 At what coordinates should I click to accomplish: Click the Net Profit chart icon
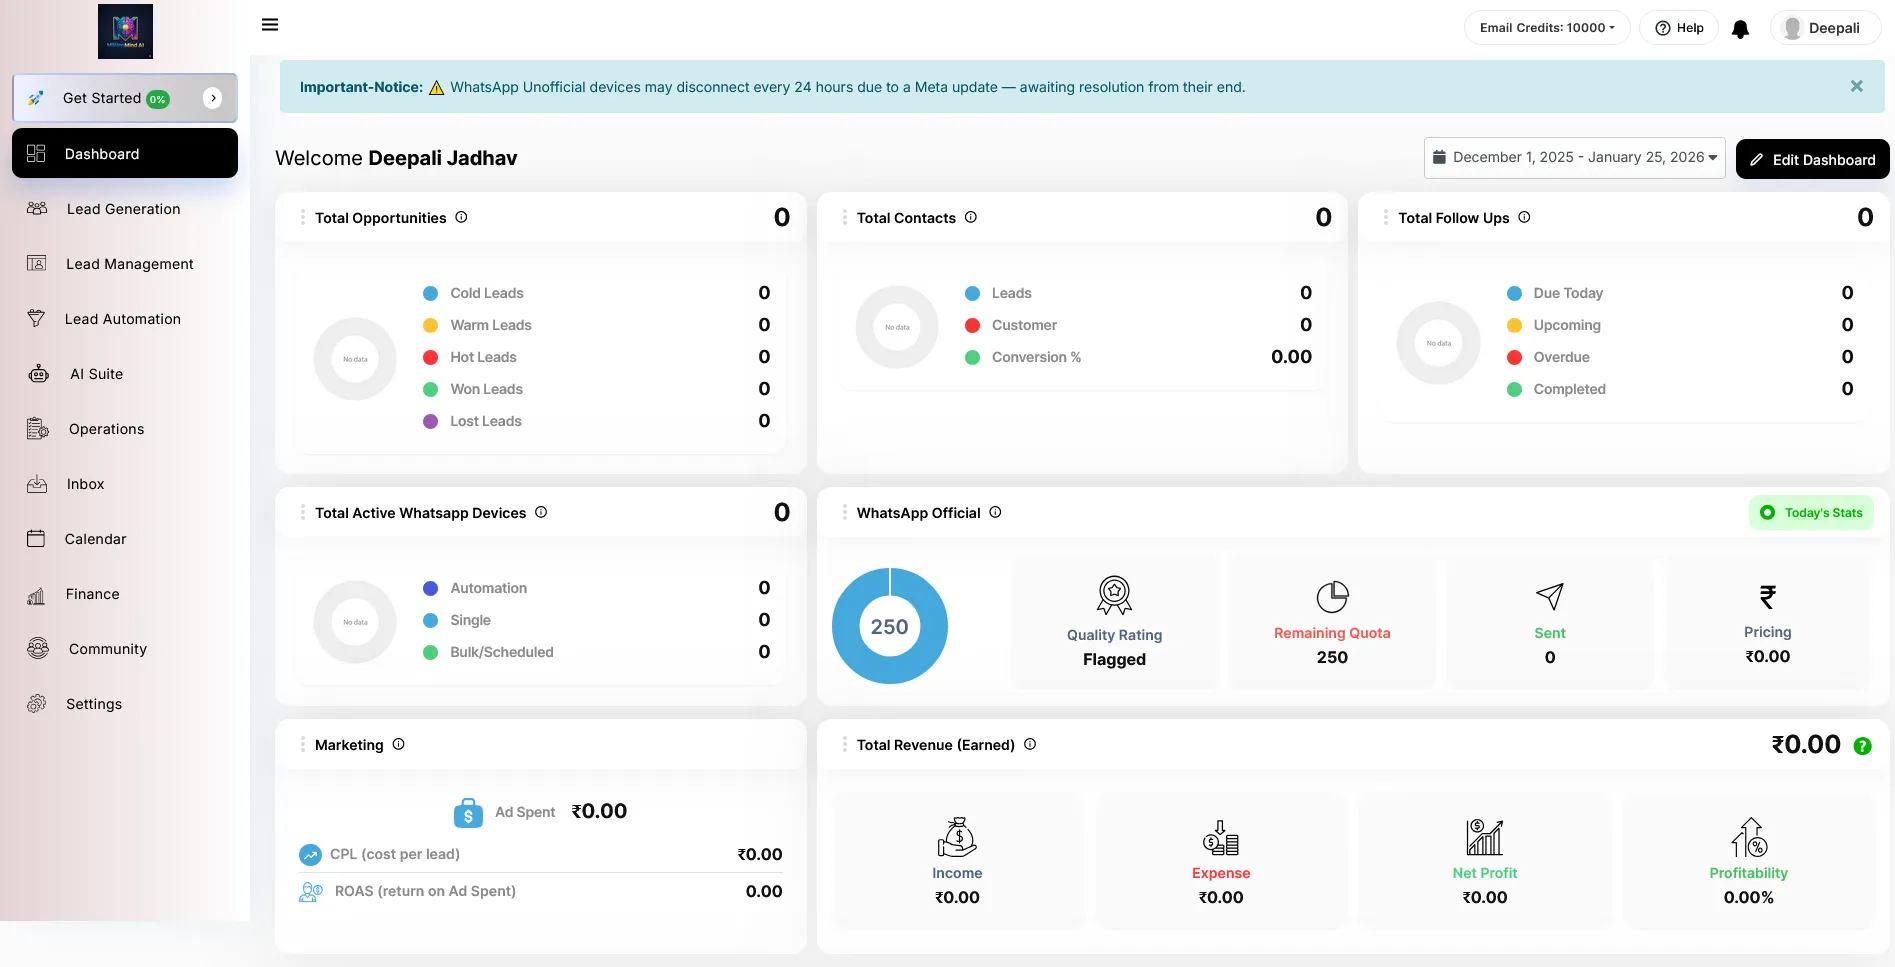1484,837
